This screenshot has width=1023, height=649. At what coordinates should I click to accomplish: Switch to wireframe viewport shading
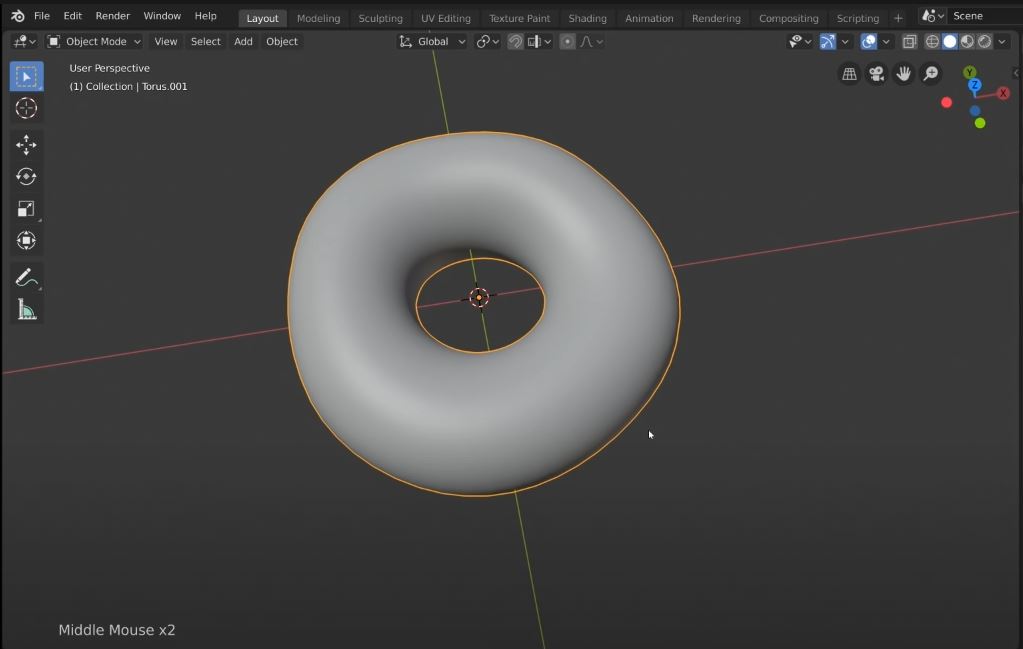tap(932, 42)
